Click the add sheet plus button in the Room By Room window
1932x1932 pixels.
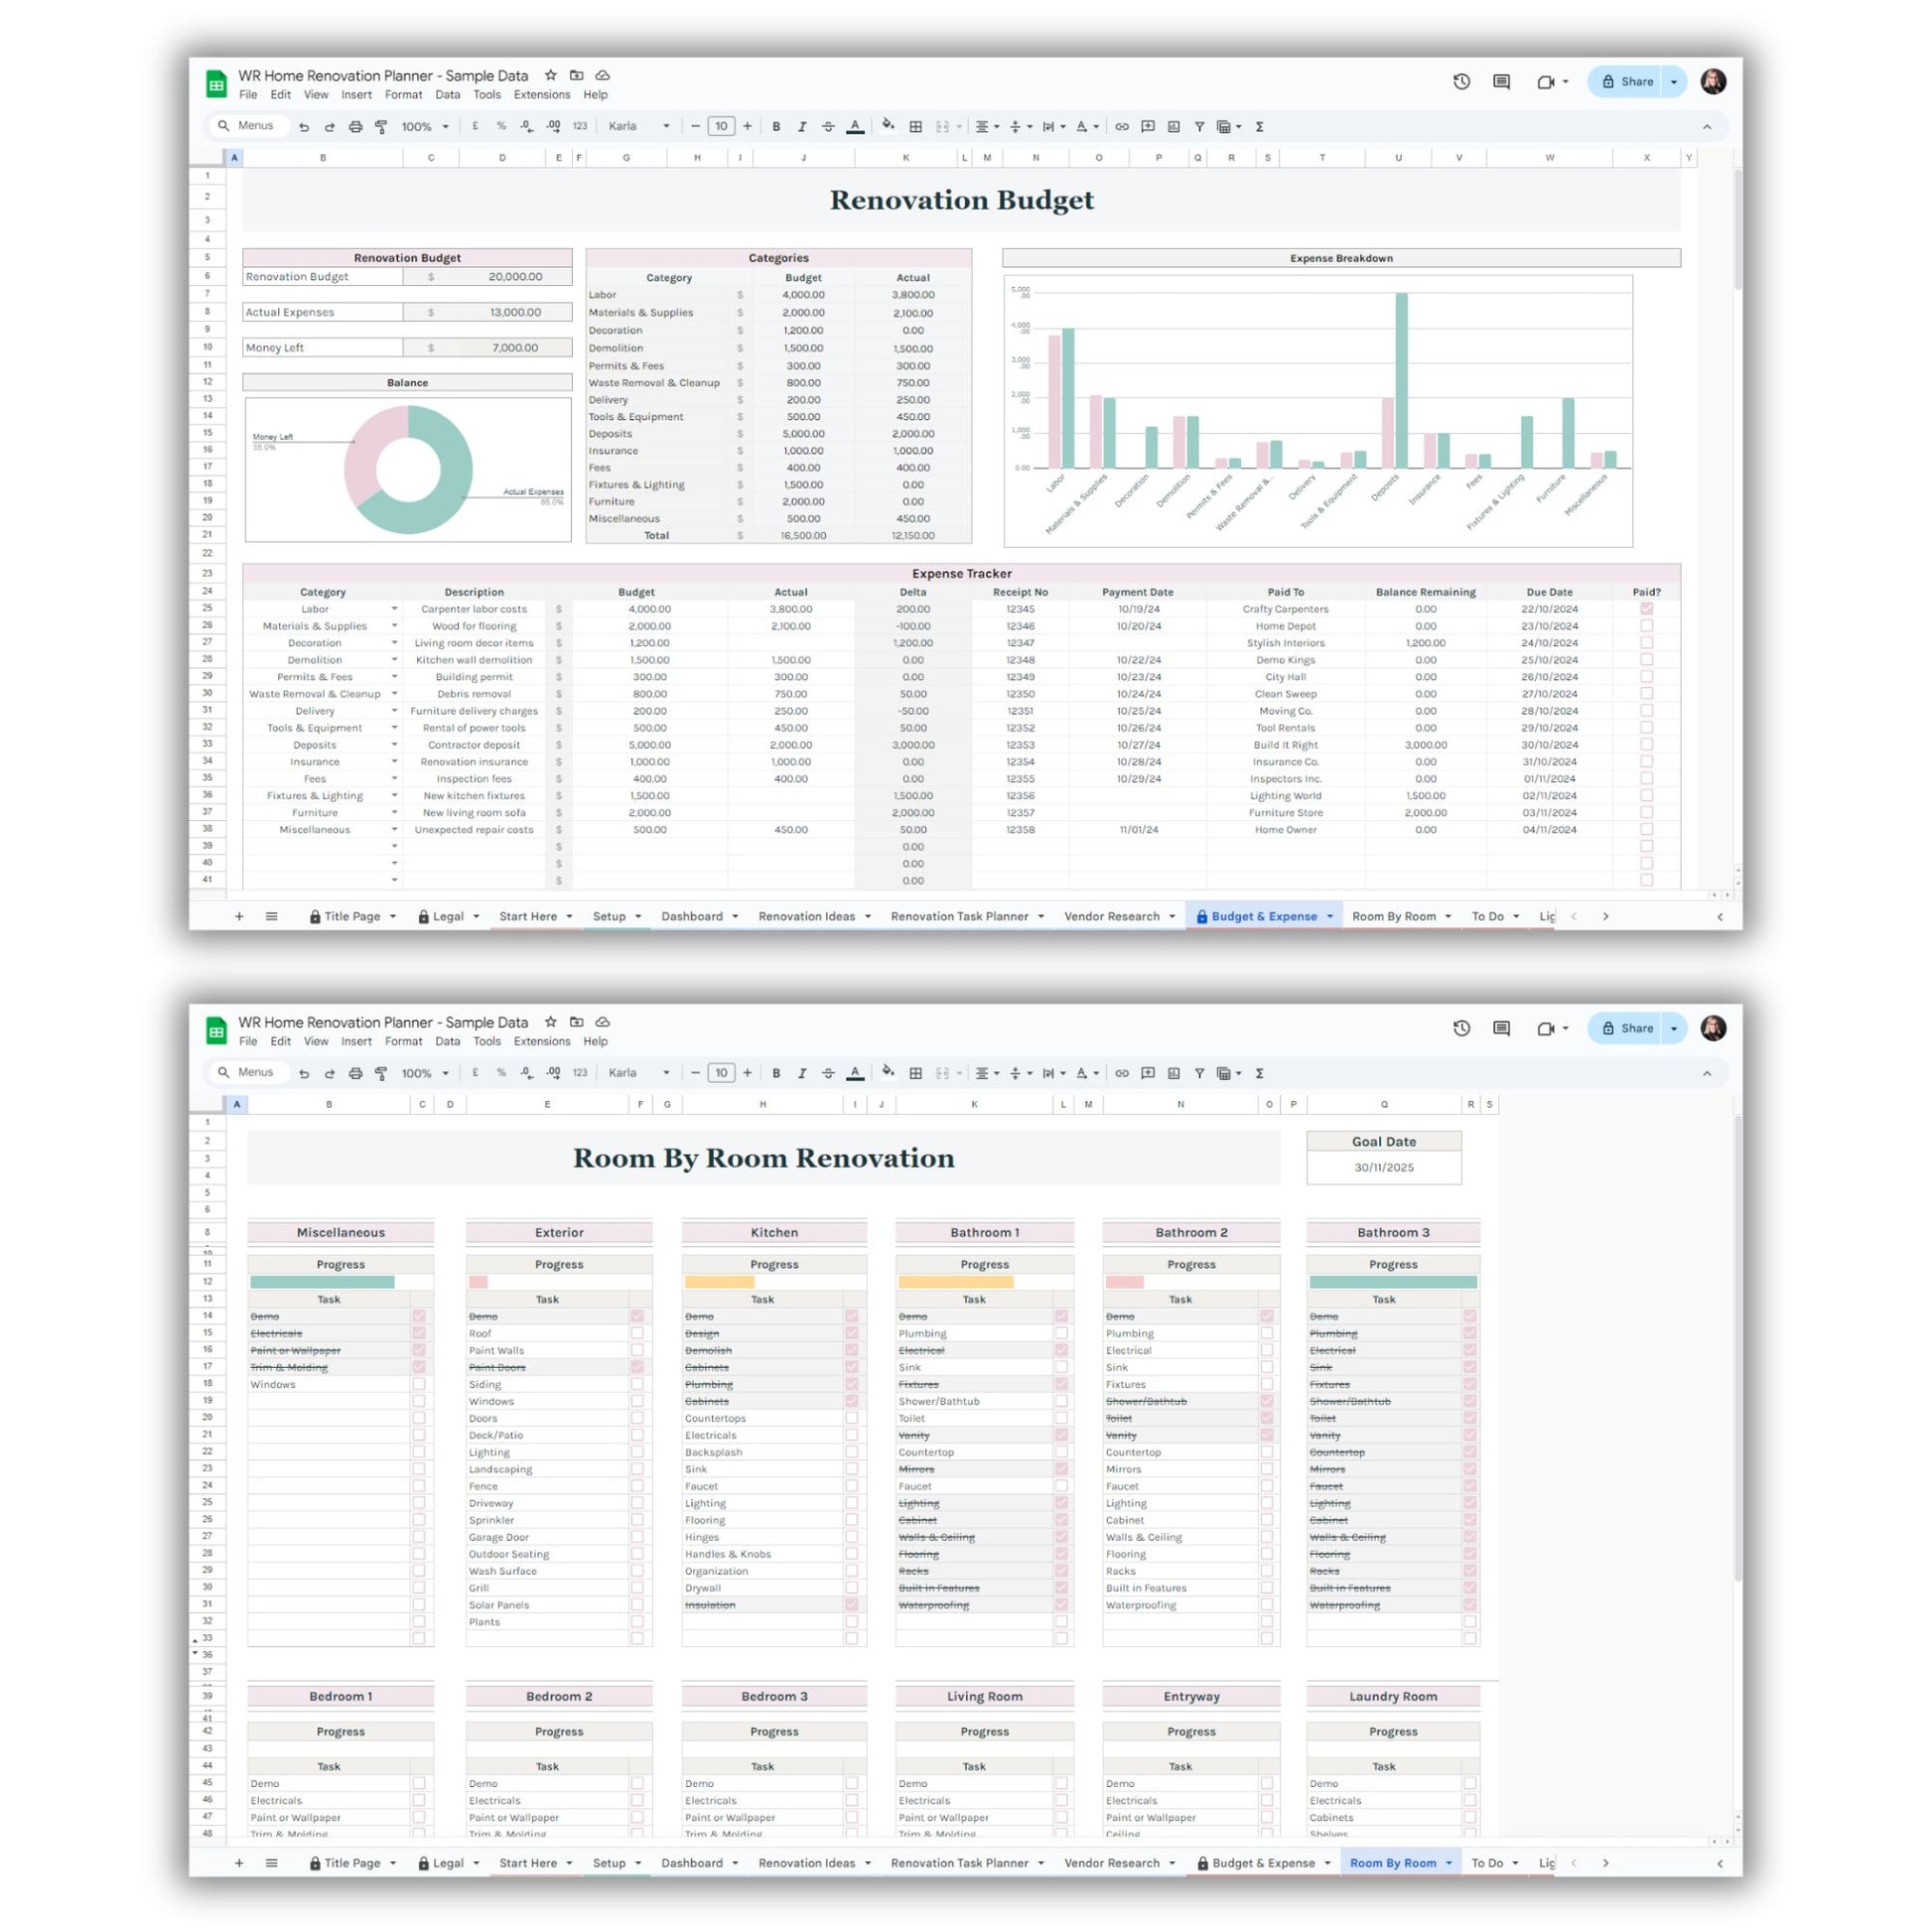pyautogui.click(x=239, y=1863)
